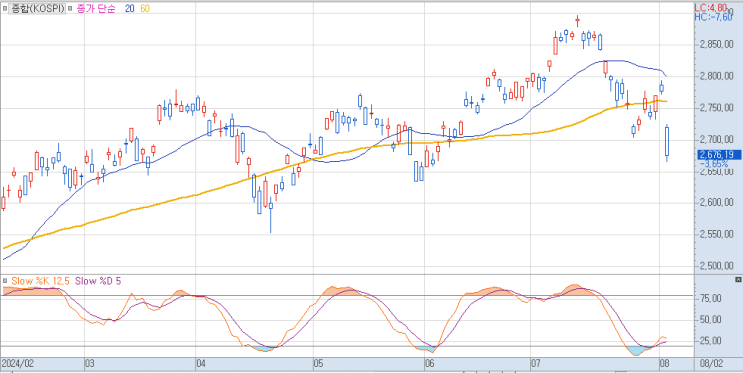Click the 03 month marker on date axis
This screenshot has height=373, width=743.
(x=90, y=364)
